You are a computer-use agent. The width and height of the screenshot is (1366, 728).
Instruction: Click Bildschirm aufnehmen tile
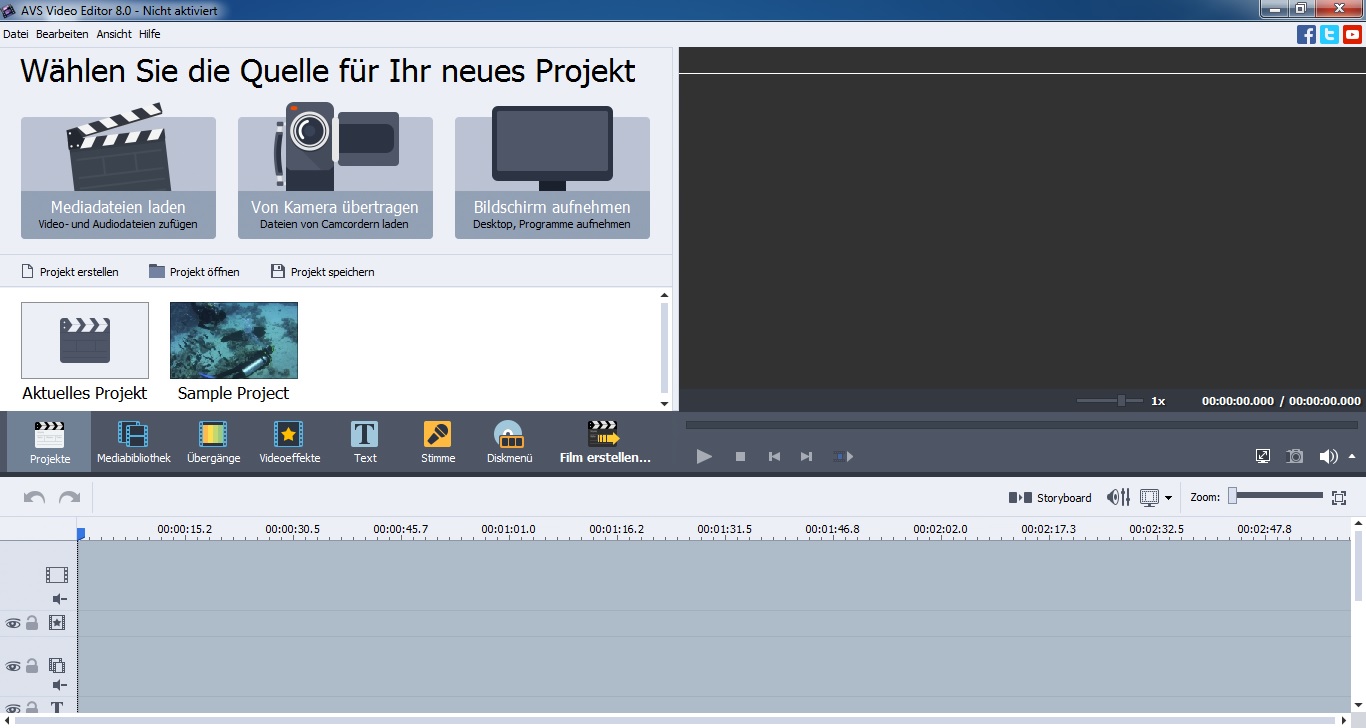552,177
